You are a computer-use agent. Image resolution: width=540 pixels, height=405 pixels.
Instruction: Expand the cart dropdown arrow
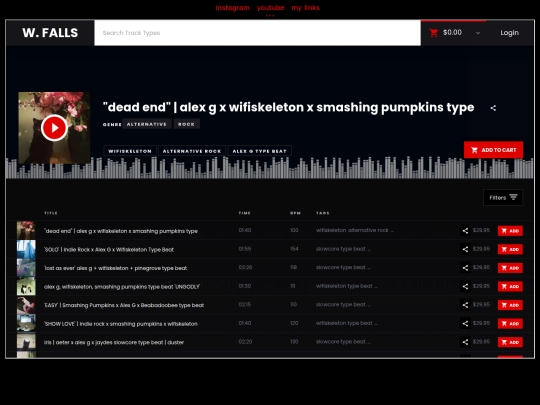[x=478, y=33]
